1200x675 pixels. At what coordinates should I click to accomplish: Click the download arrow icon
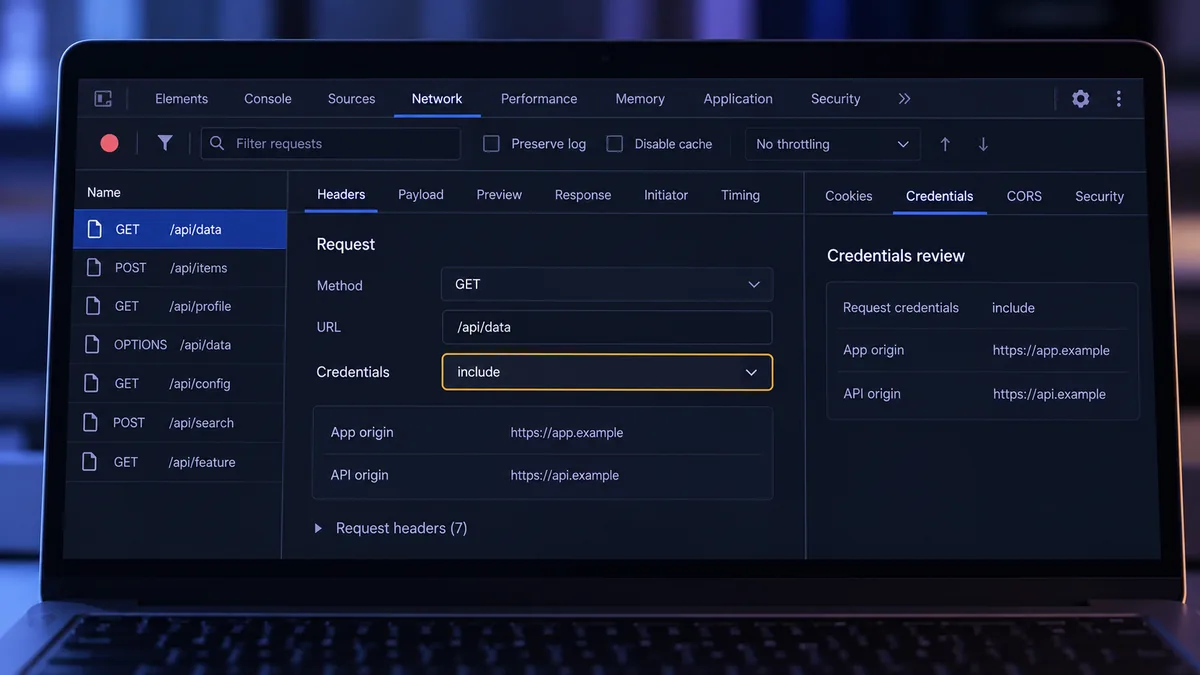tap(983, 144)
